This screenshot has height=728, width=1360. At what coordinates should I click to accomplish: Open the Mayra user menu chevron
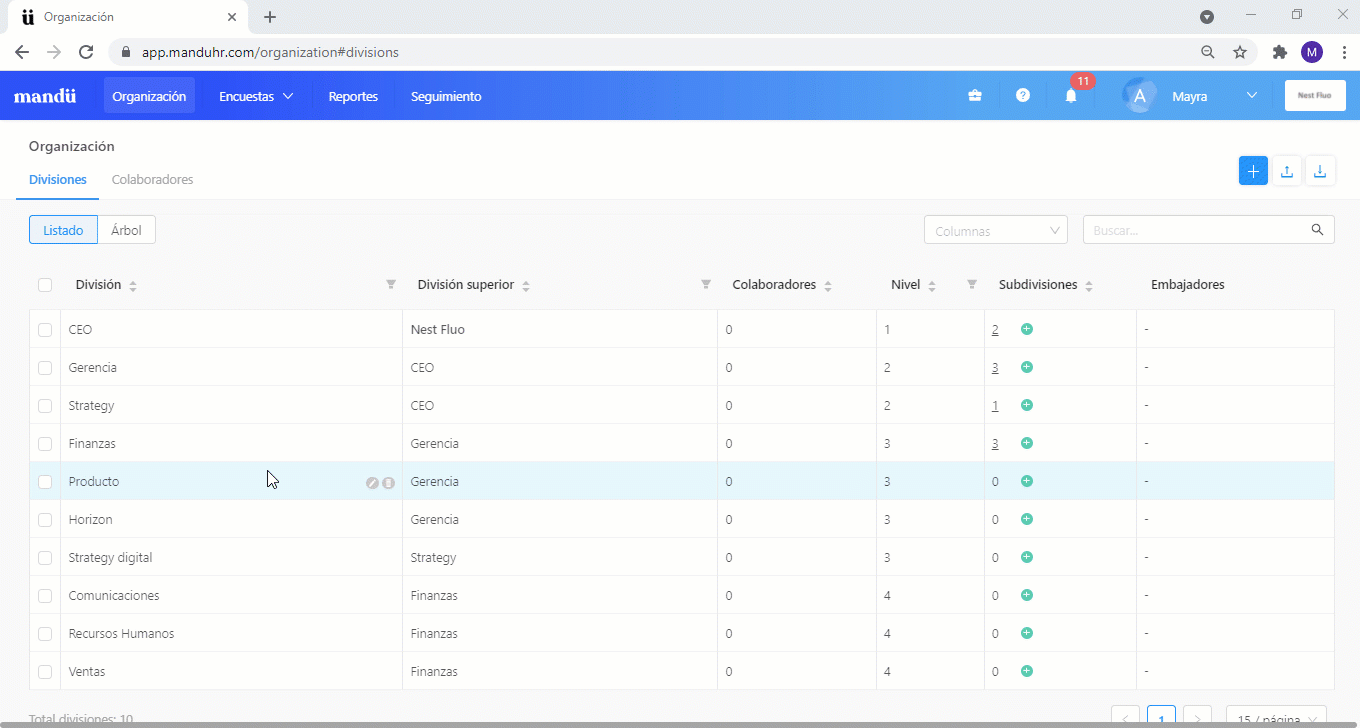point(1252,96)
